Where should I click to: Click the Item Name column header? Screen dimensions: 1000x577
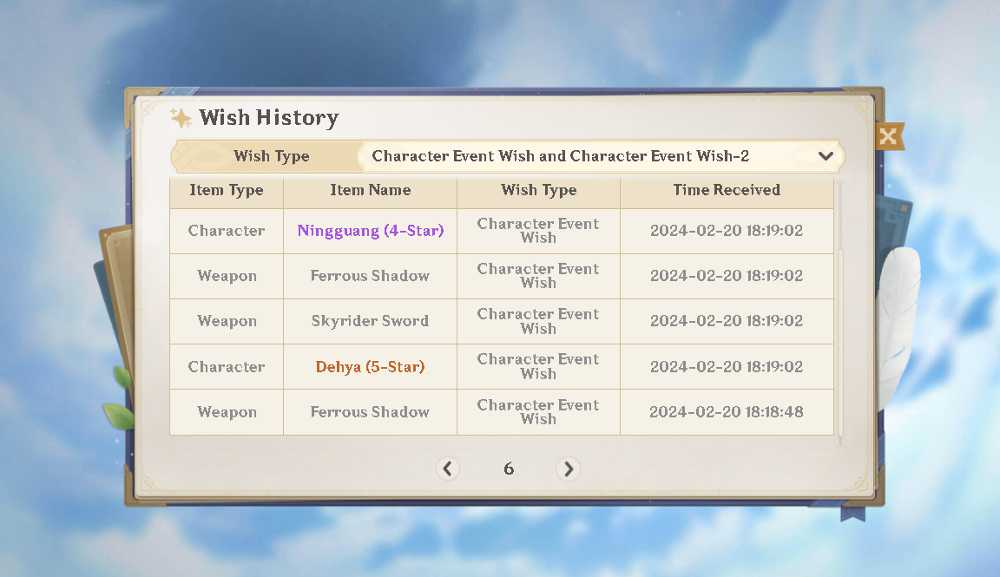[x=370, y=190]
